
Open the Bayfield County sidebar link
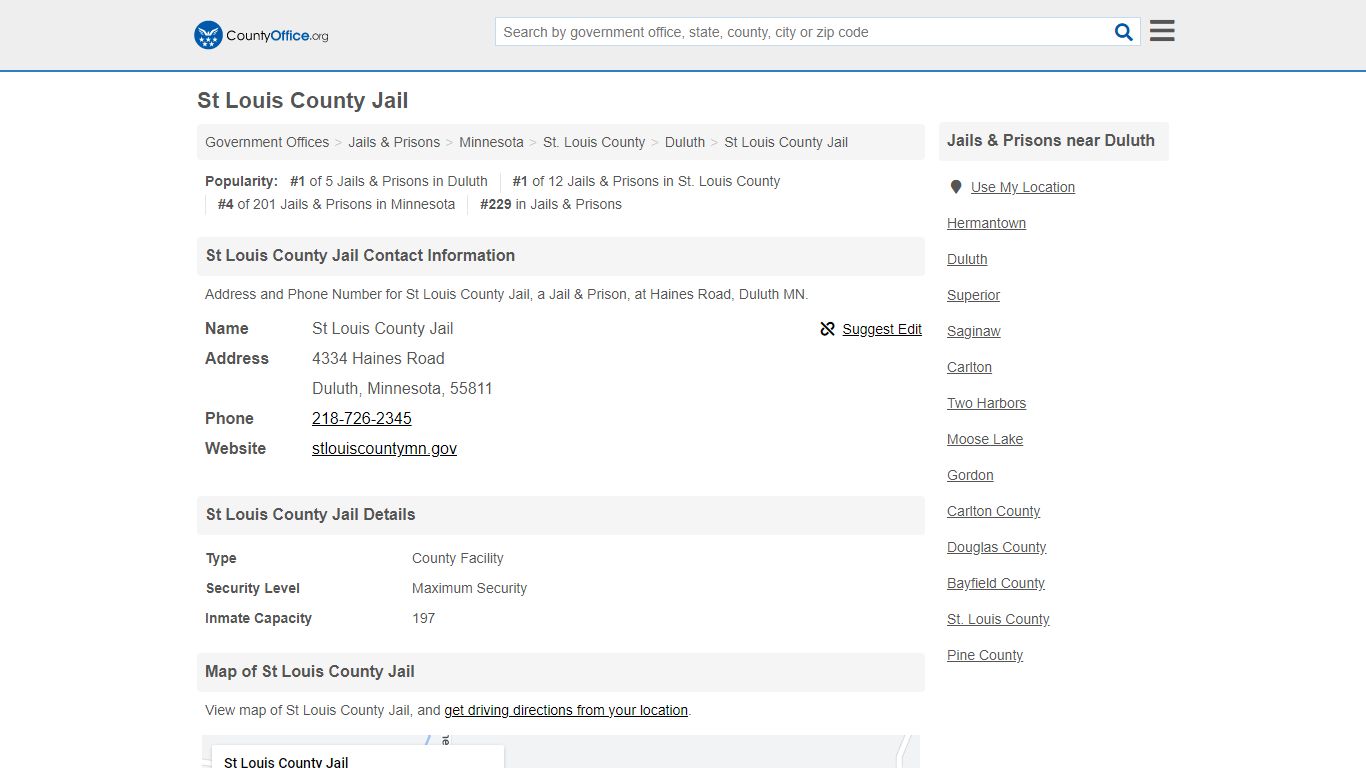(x=995, y=583)
